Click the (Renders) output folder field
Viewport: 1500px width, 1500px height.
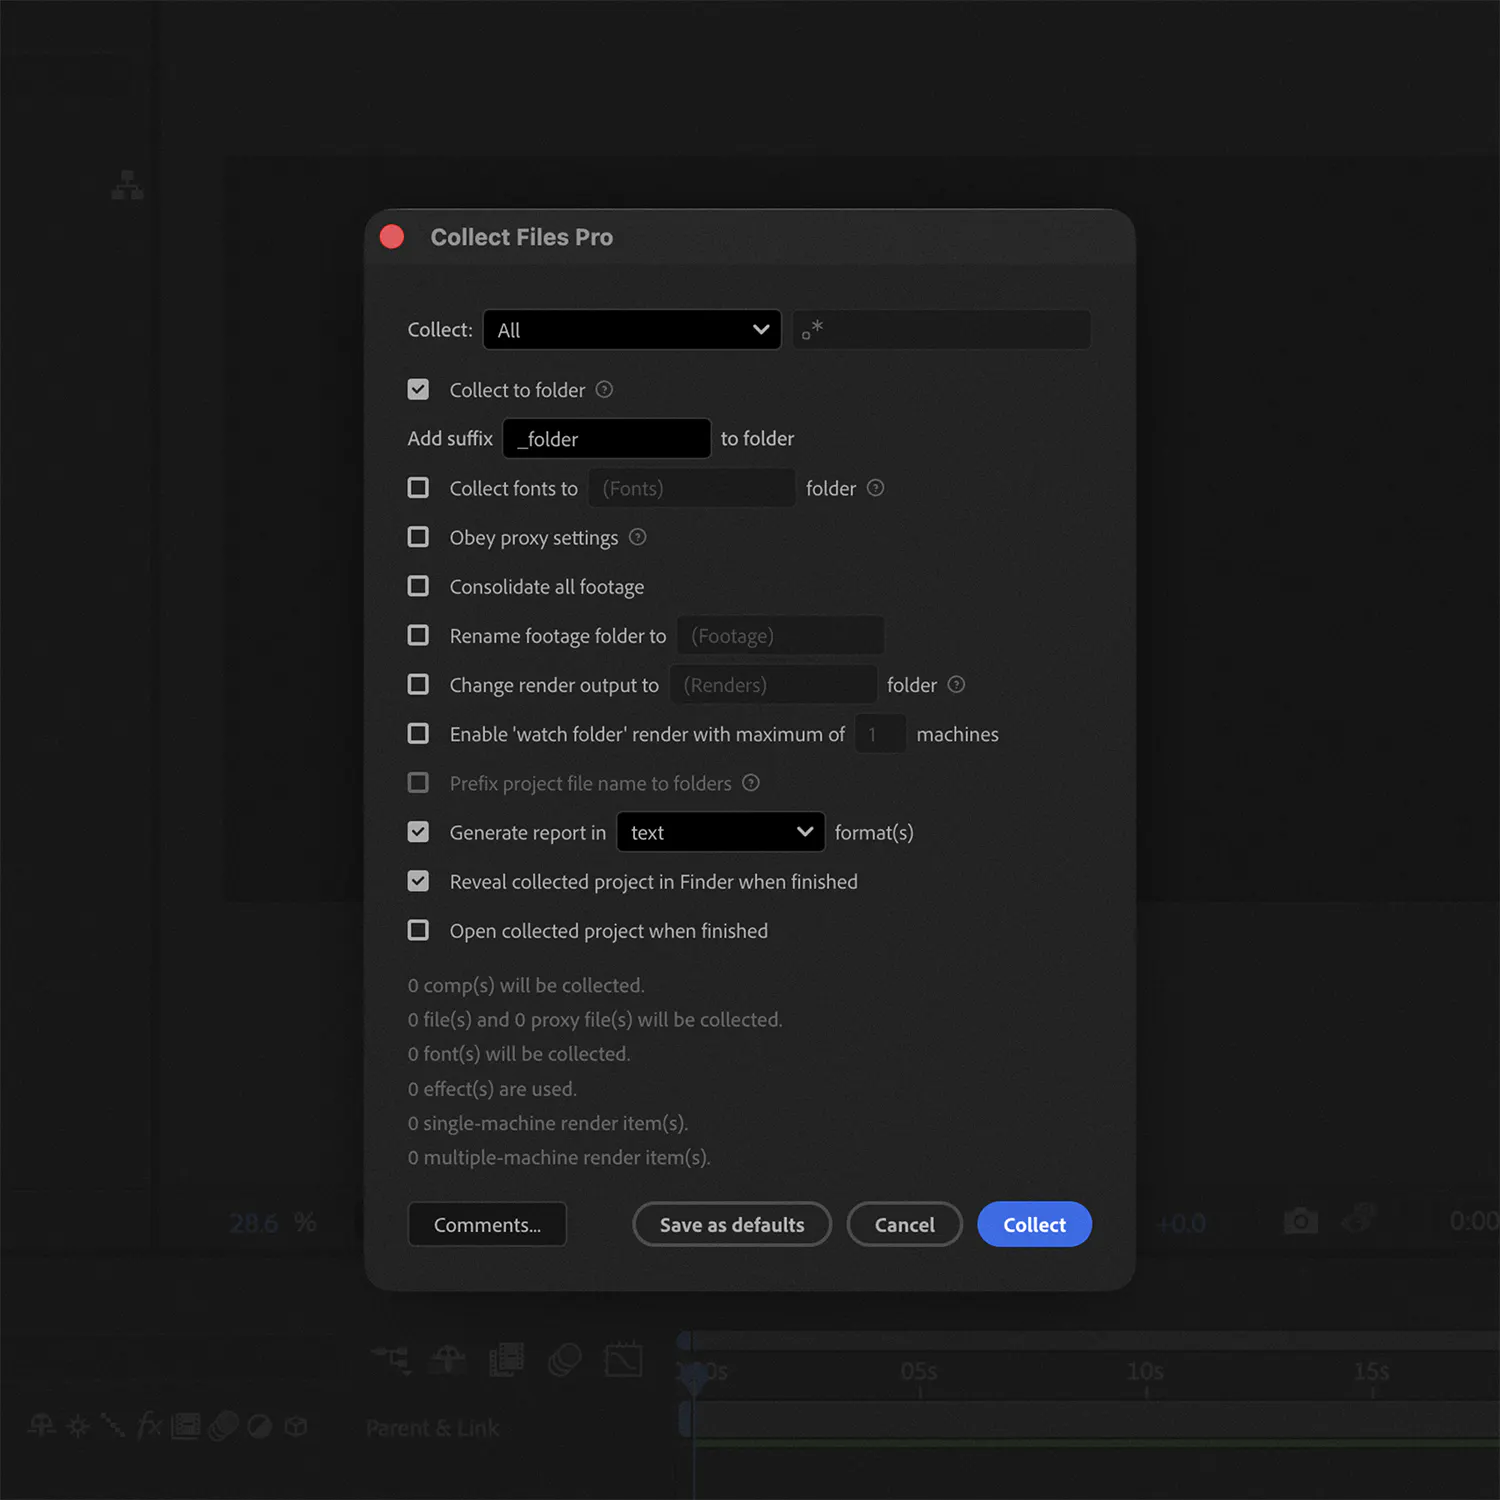(773, 685)
